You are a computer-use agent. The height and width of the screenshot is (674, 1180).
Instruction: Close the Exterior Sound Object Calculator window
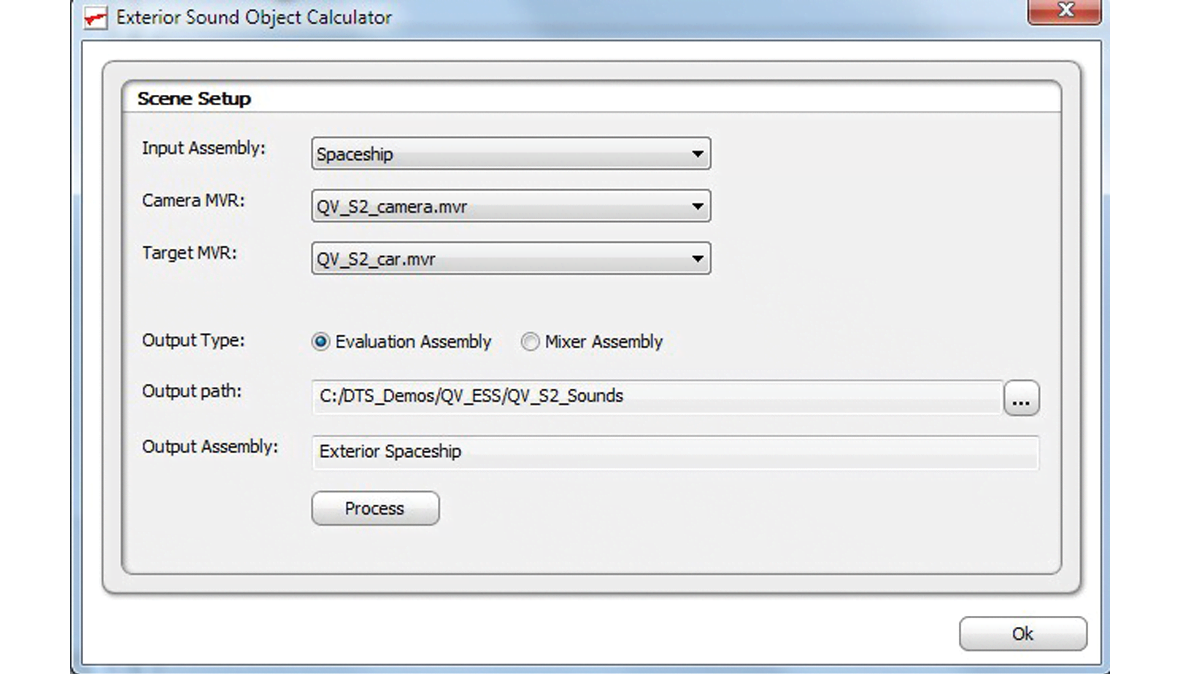tap(1064, 11)
